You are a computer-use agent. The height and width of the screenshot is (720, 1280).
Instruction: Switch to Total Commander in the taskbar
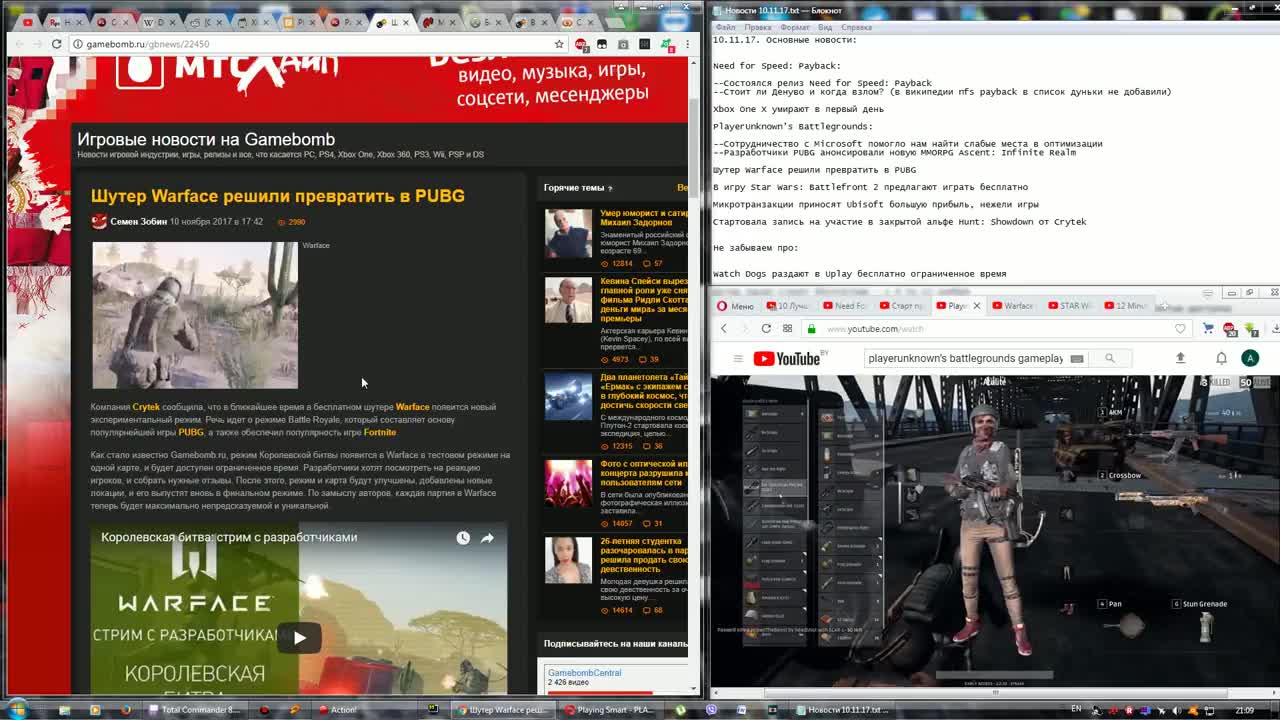195,710
